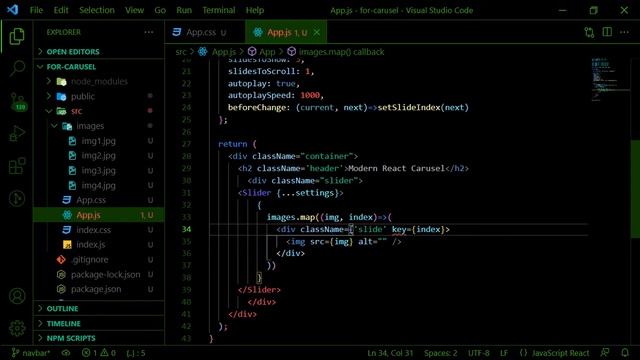Open the Timeline clock icon in activity bar

pyautogui.click(x=17, y=198)
